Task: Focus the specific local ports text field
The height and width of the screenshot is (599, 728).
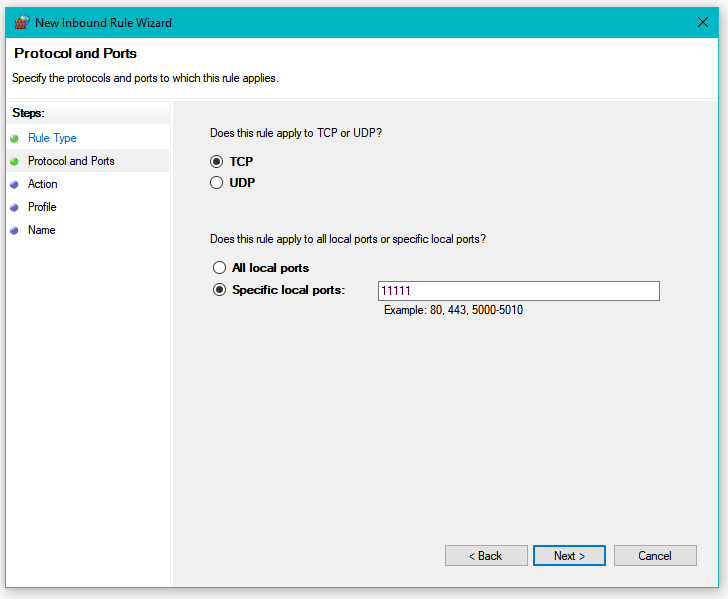Action: click(519, 291)
